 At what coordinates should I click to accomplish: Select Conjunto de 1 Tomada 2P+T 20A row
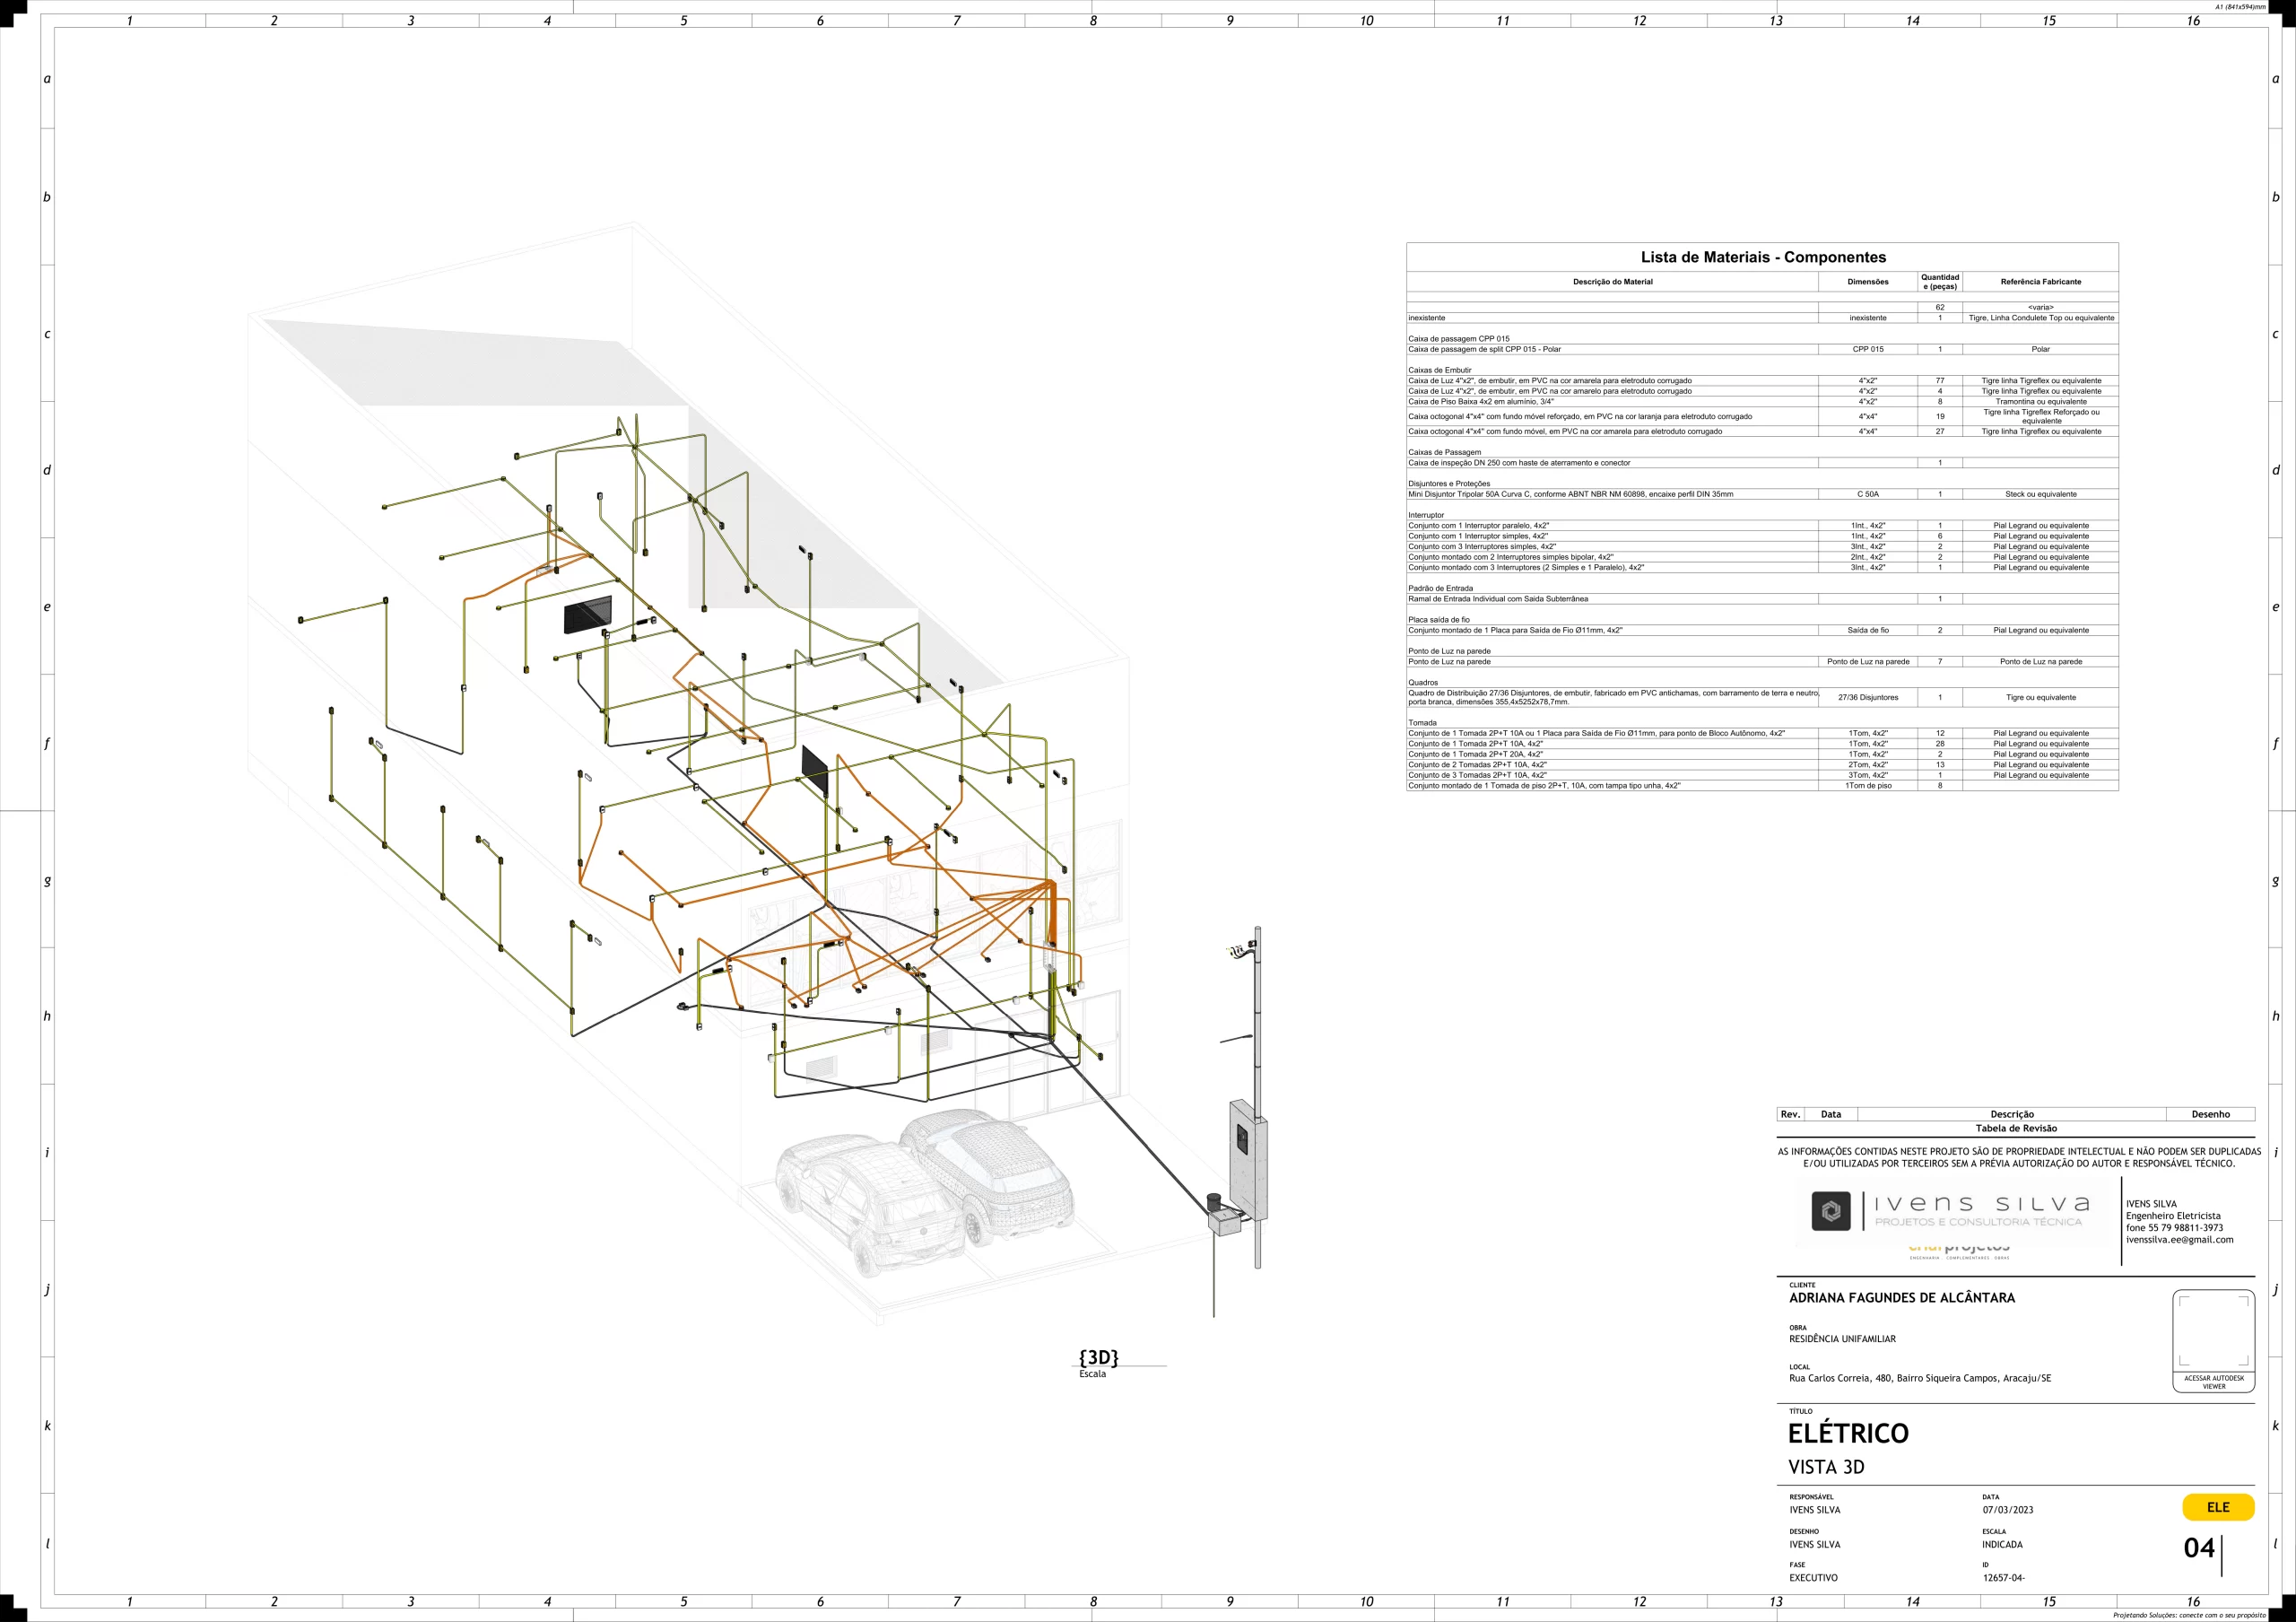click(1762, 754)
